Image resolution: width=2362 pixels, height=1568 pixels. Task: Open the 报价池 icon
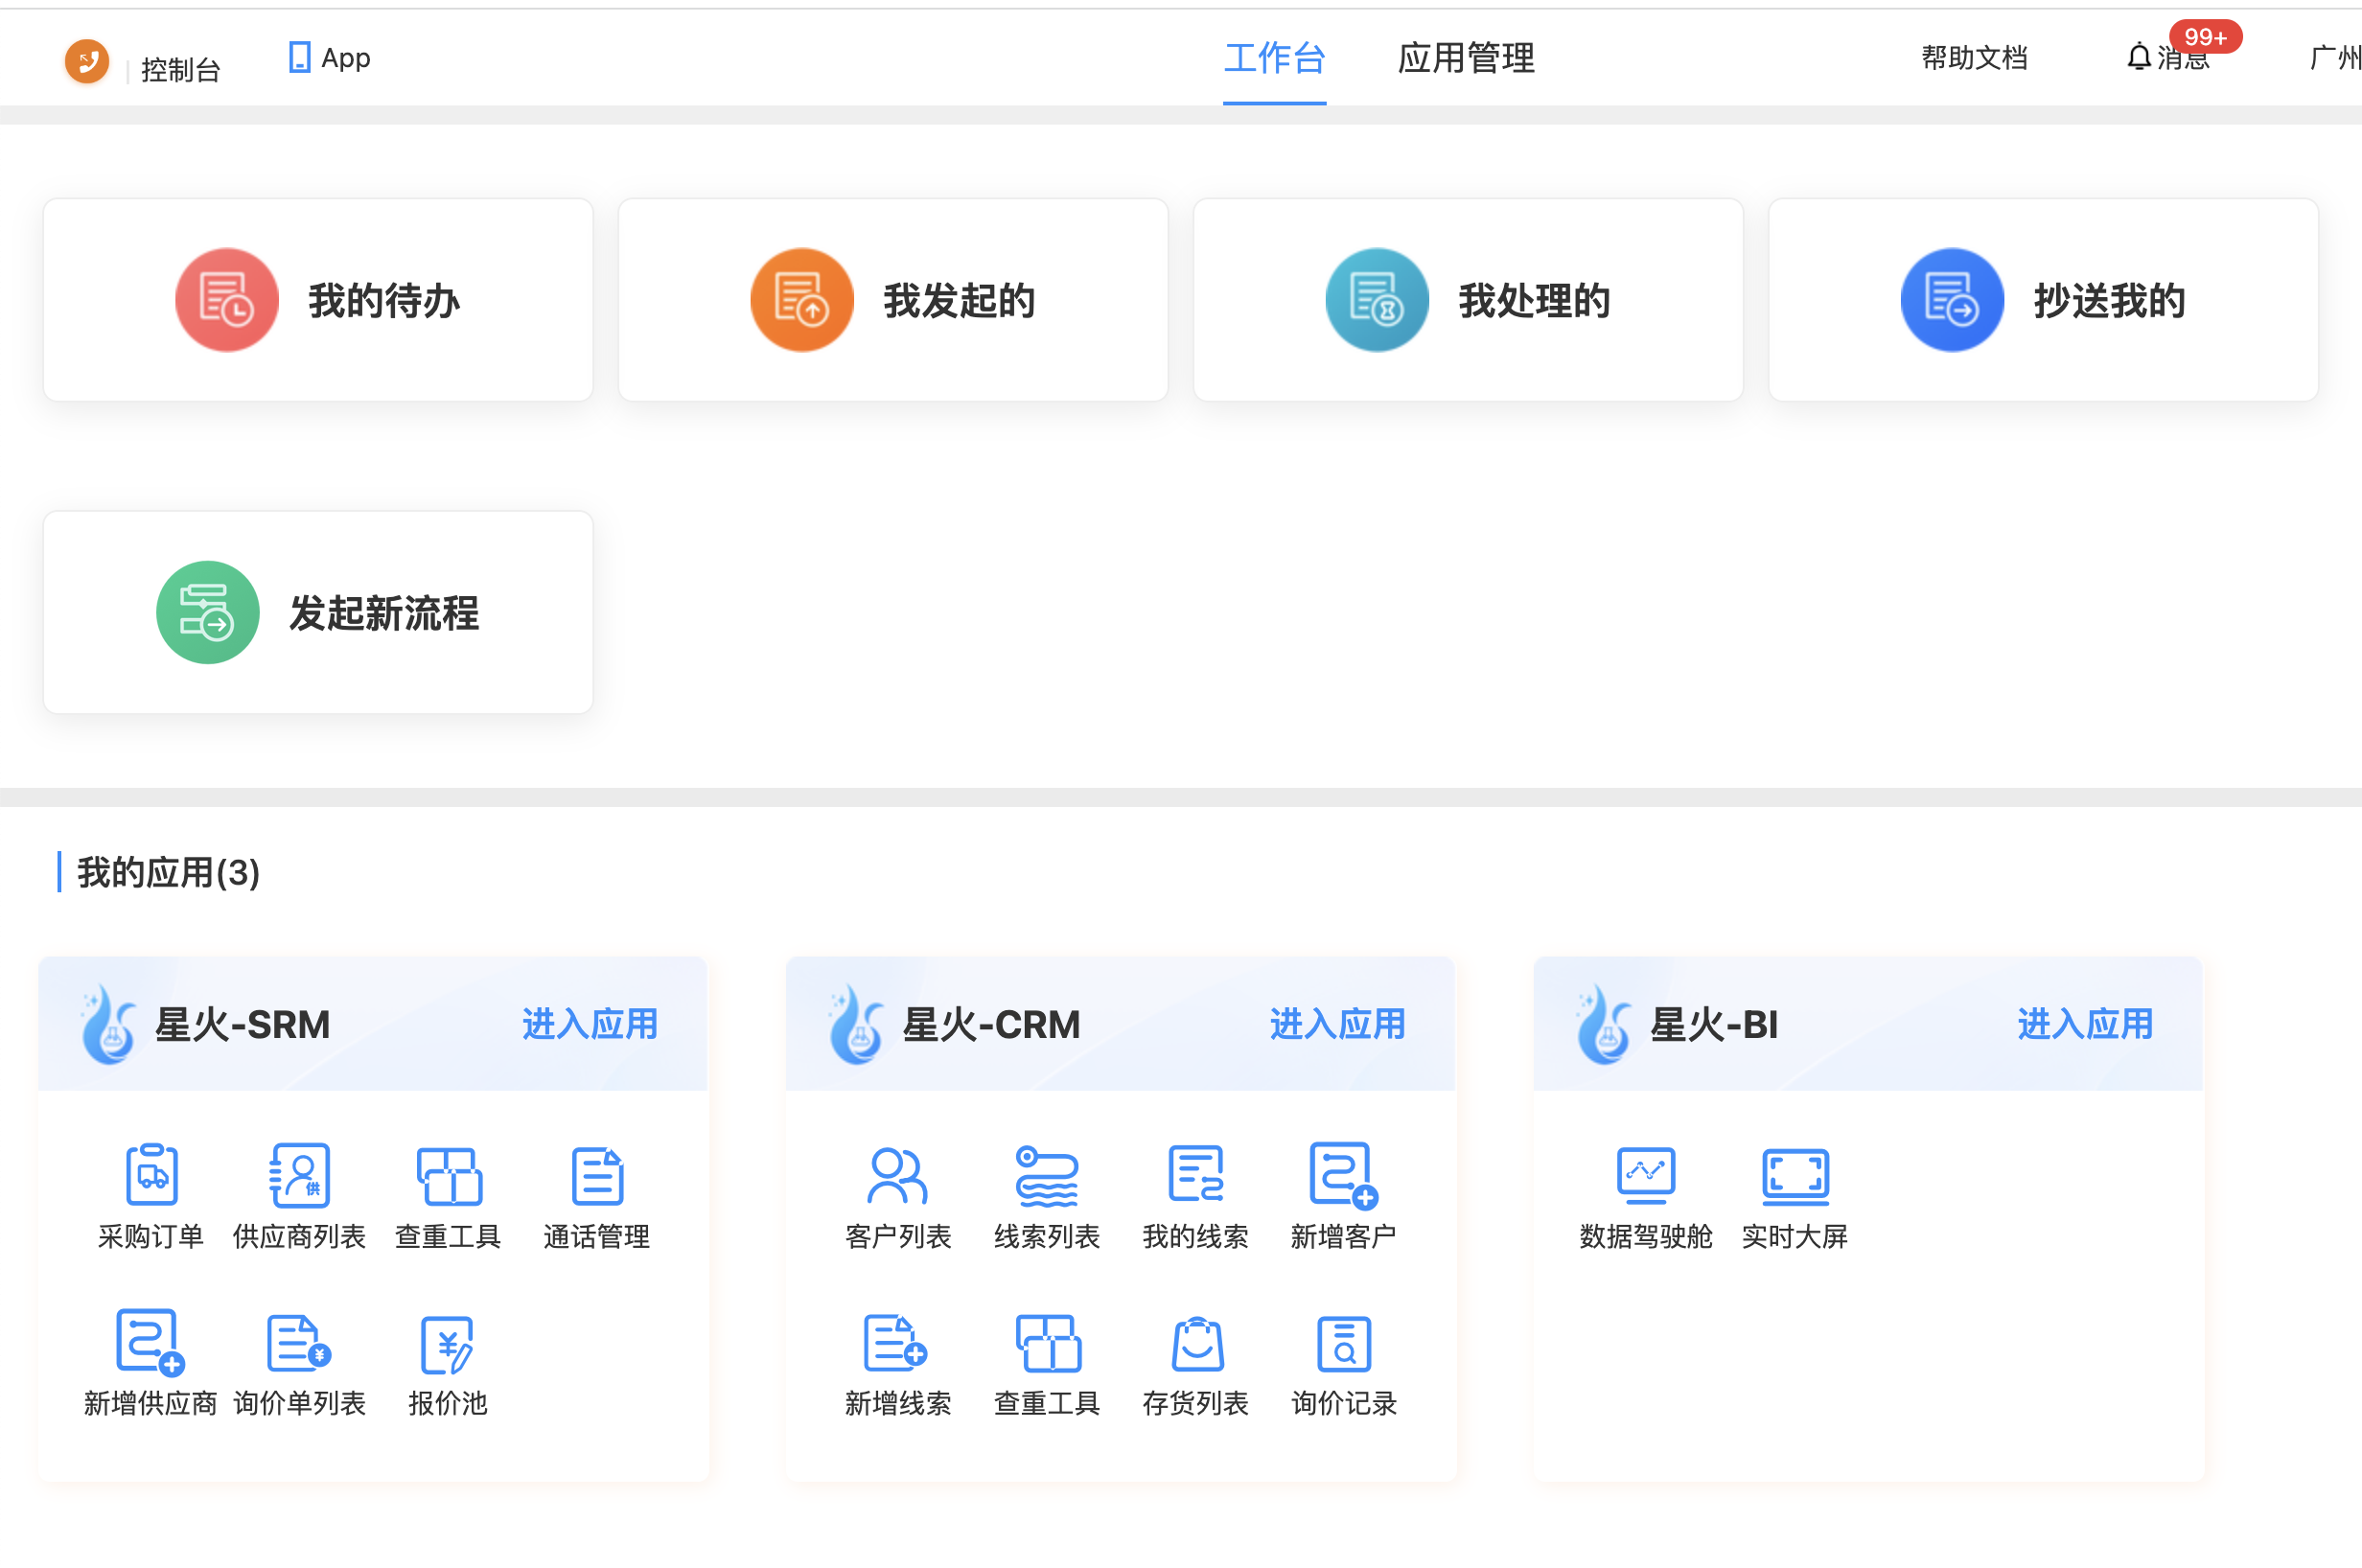point(447,1344)
